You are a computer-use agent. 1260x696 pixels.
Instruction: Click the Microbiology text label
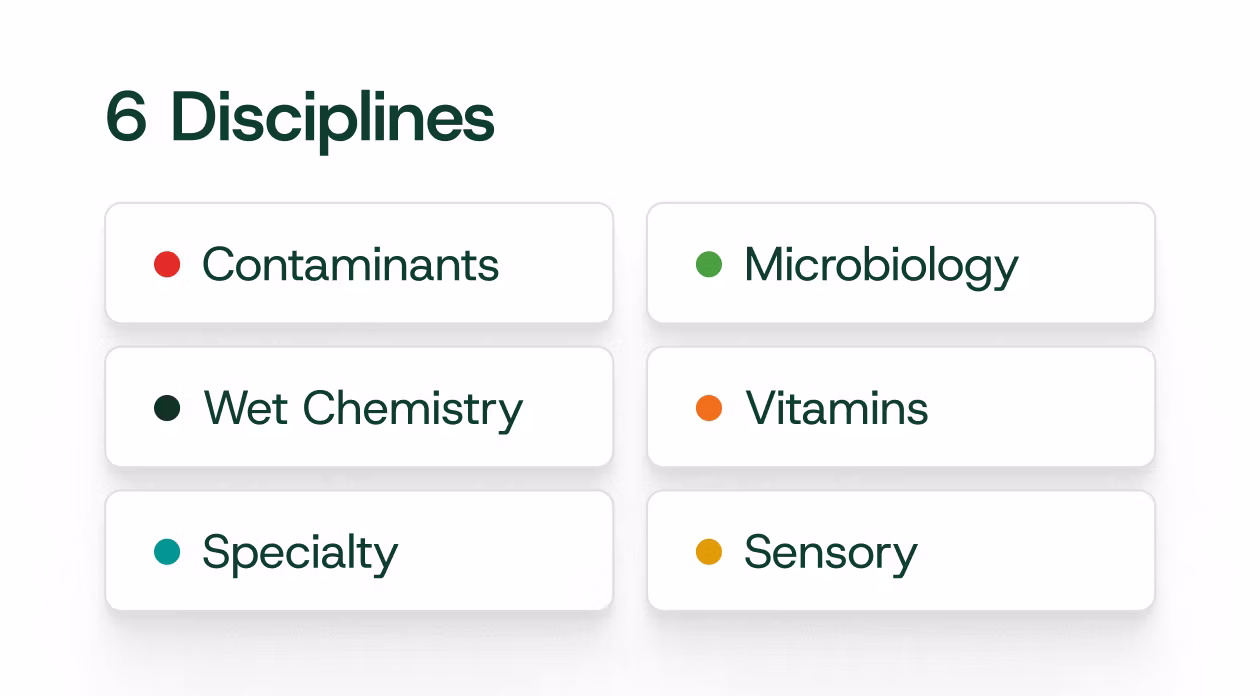pyautogui.click(x=881, y=266)
